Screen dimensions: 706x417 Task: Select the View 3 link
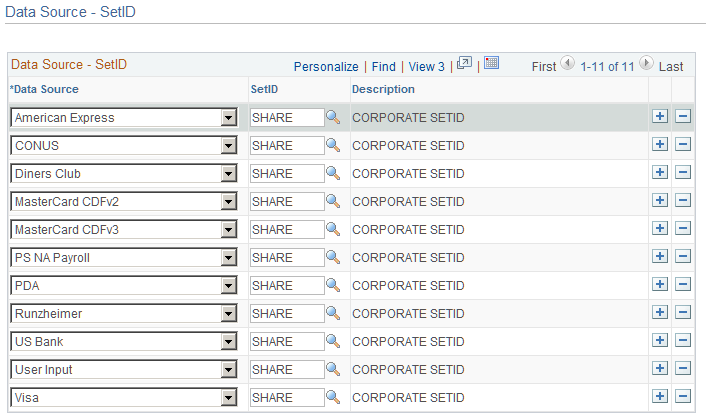[x=426, y=67]
